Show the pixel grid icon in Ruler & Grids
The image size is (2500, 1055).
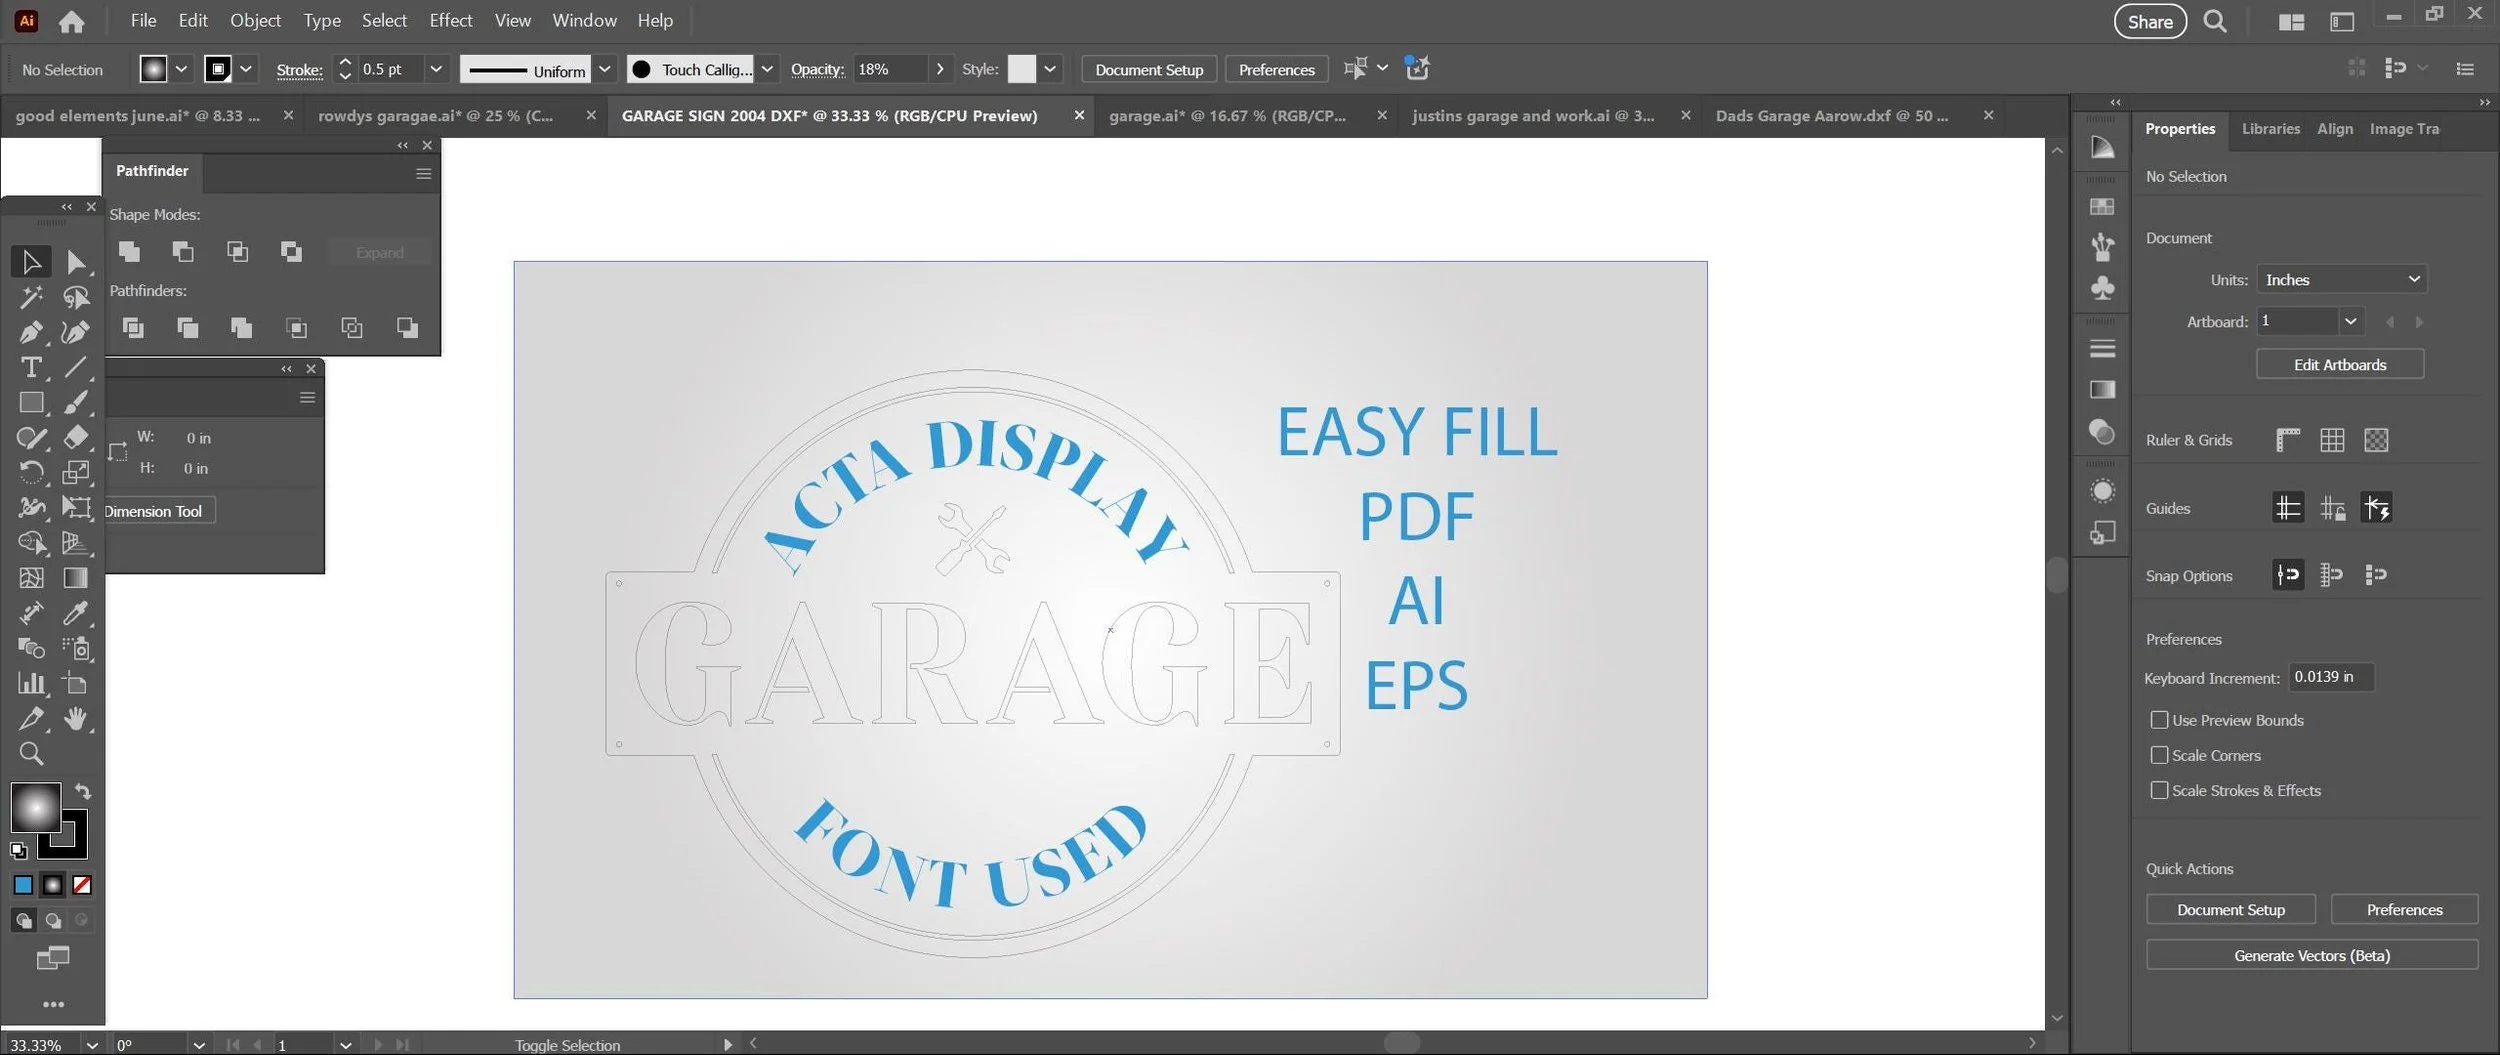(2376, 440)
